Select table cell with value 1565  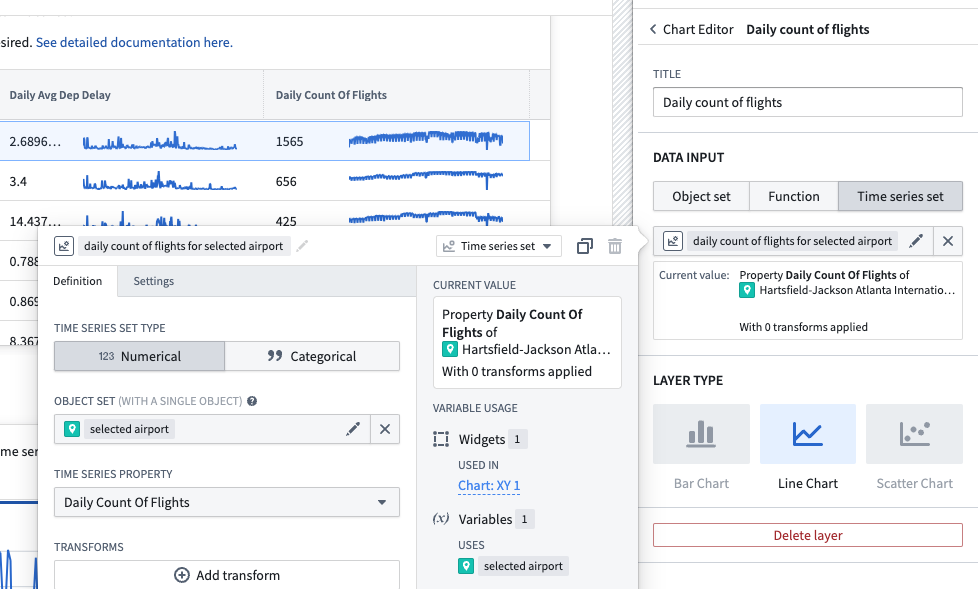(x=289, y=142)
